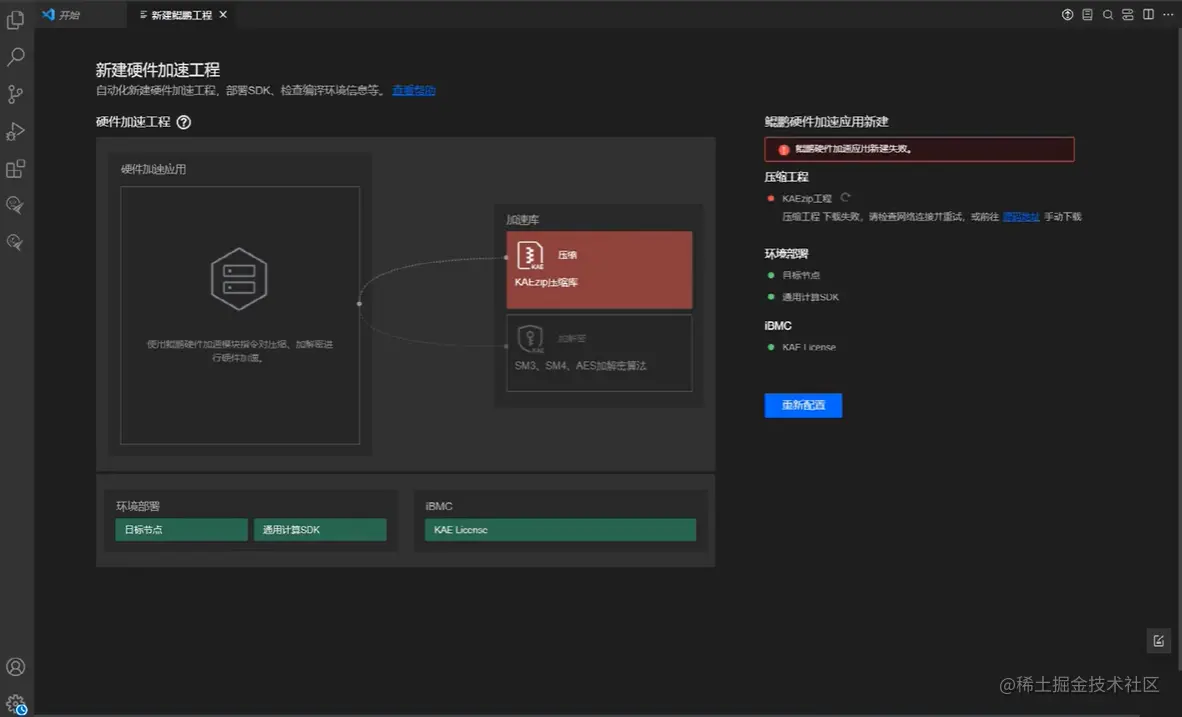Click the help question mark beside 硬件加速工程

(184, 122)
